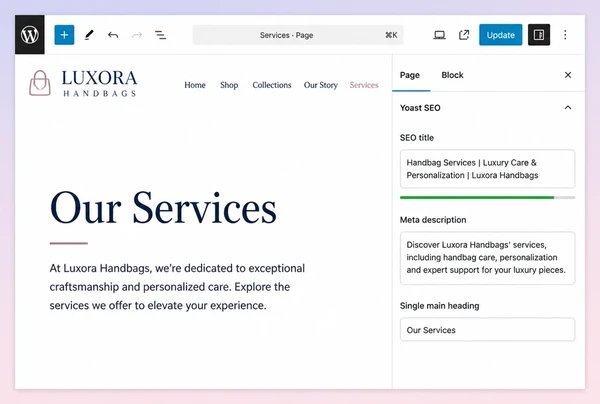Viewport: 600px width, 404px height.
Task: Select the Our Services page heading
Action: pyautogui.click(x=163, y=209)
